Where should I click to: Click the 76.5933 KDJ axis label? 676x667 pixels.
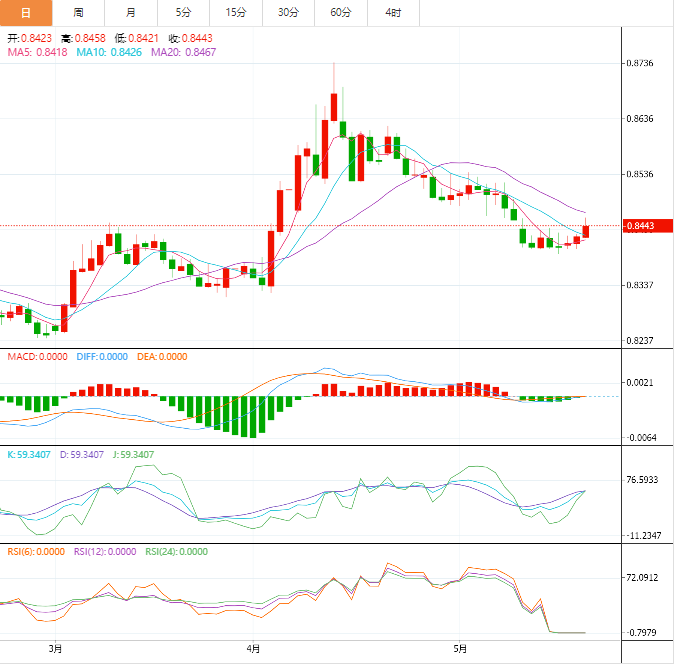[x=642, y=480]
